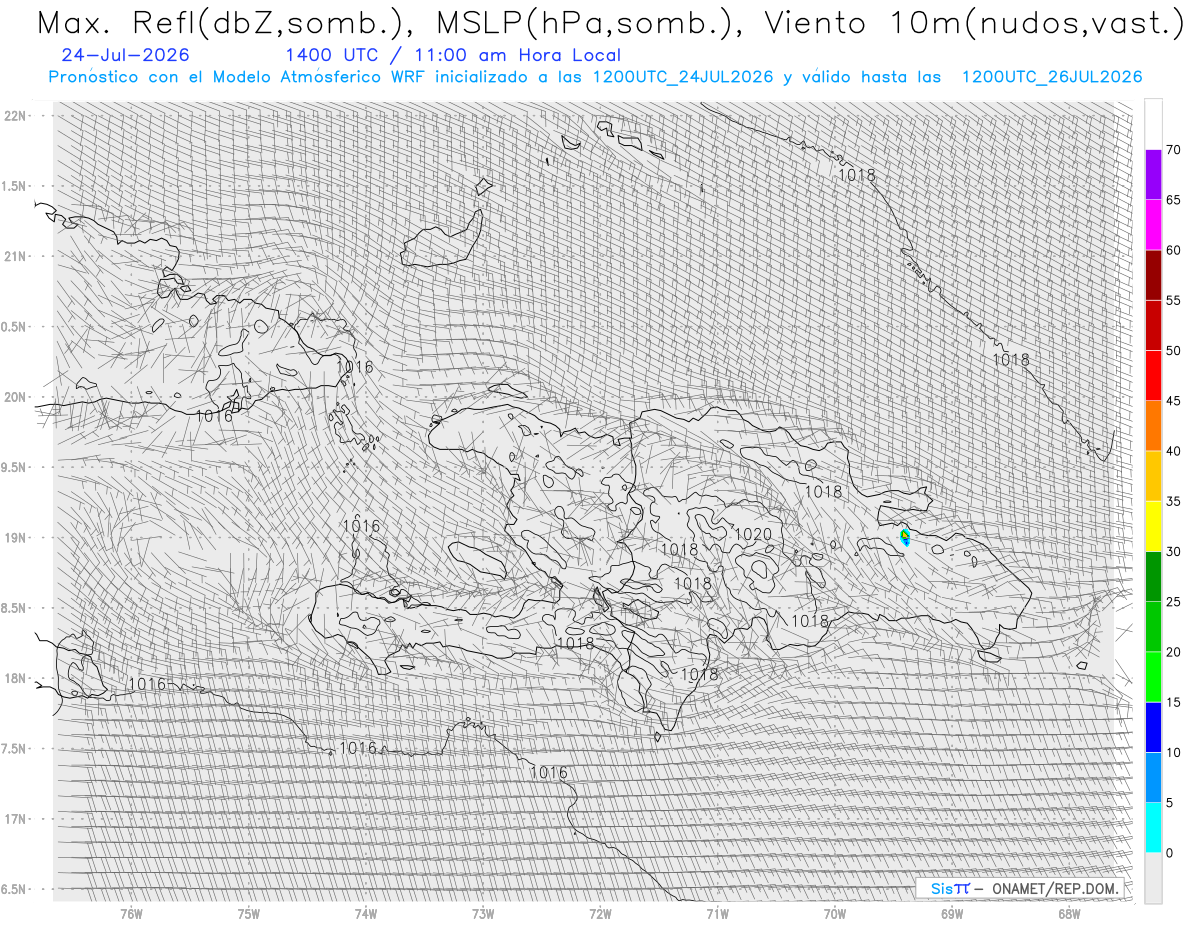Click the colorbar label 15

click(1173, 702)
